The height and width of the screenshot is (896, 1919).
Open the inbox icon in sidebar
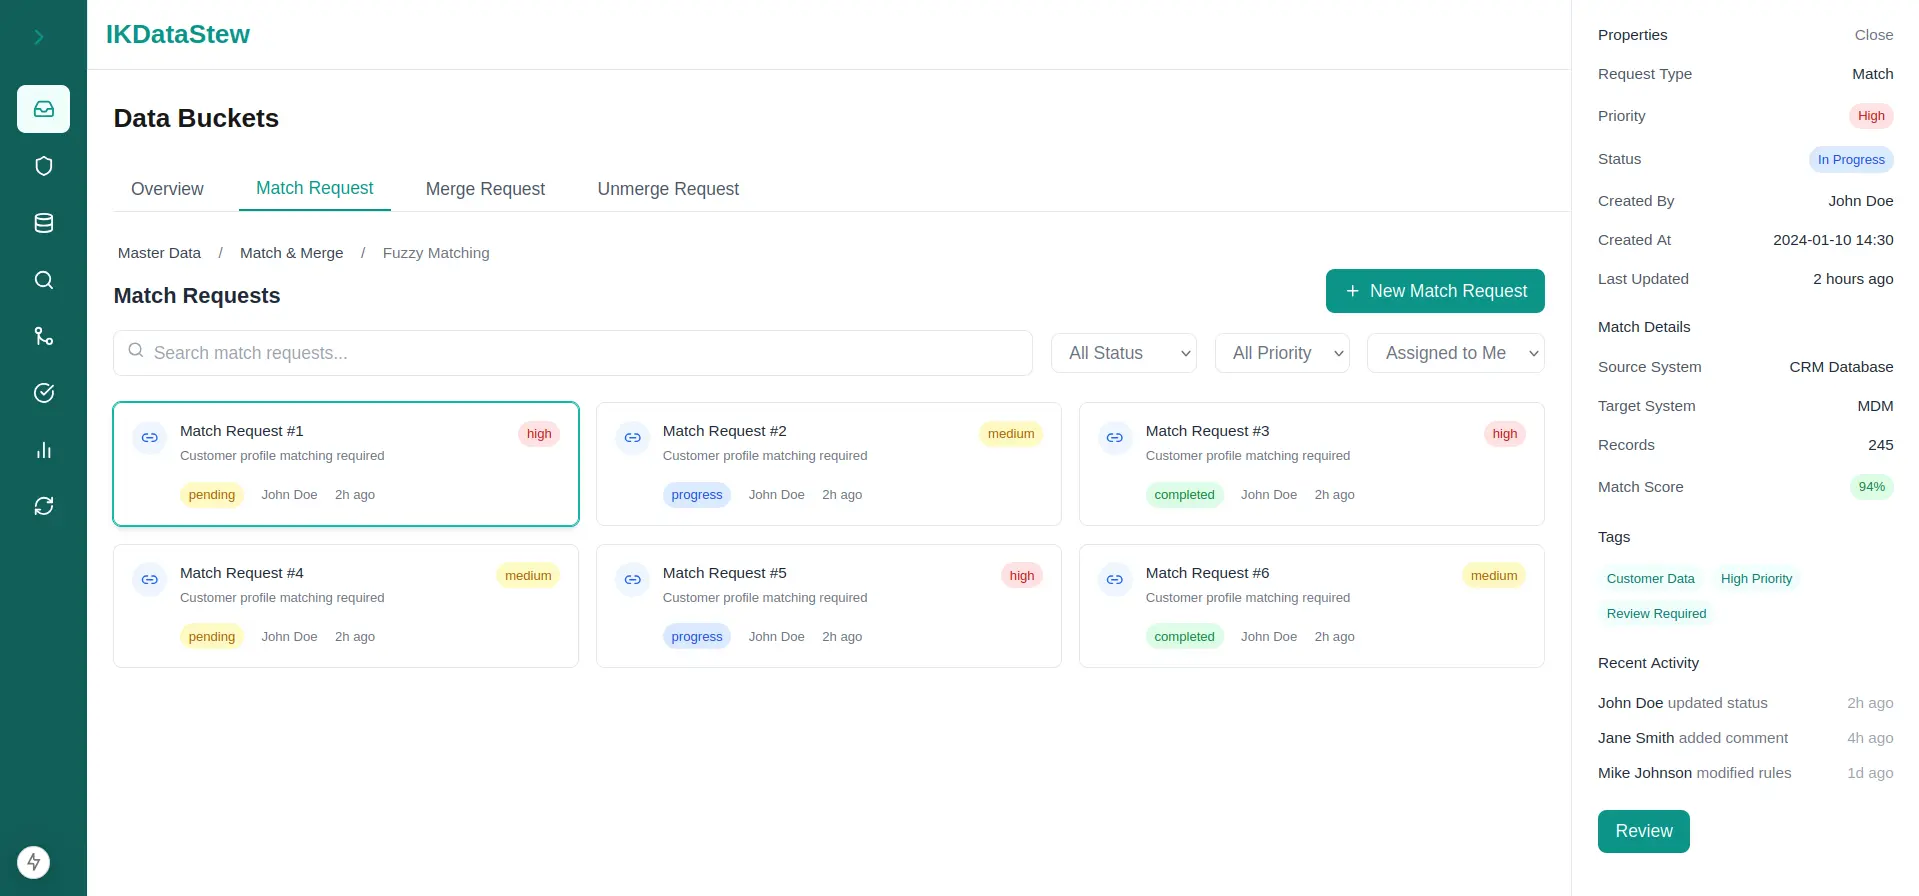point(43,109)
